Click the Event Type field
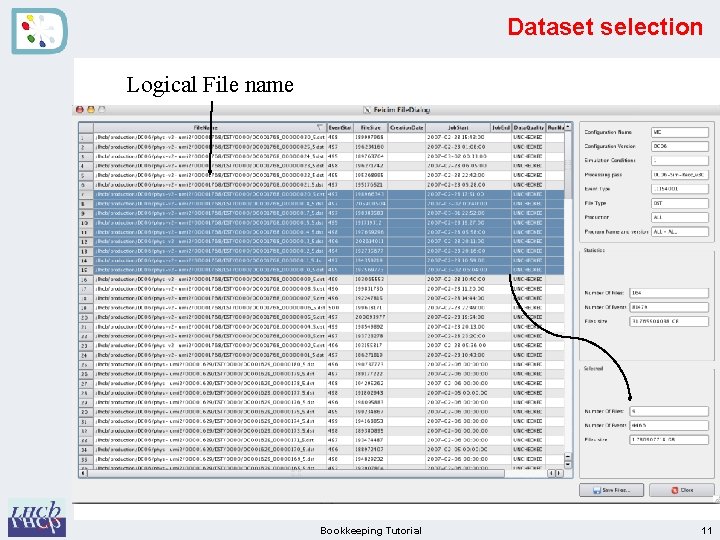Viewport: 720px width, 540px height. (680, 189)
